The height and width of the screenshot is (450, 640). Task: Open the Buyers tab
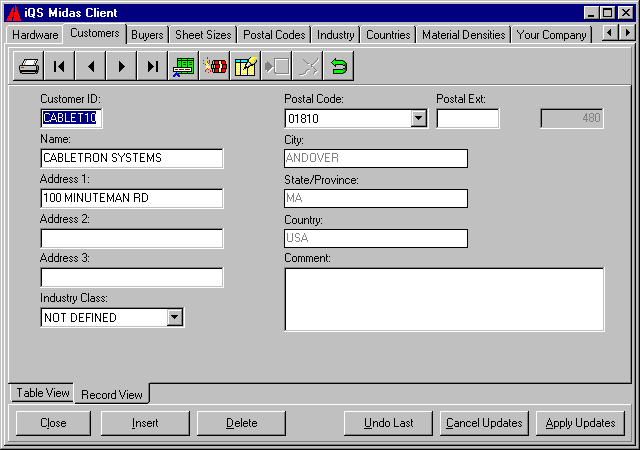point(147,35)
